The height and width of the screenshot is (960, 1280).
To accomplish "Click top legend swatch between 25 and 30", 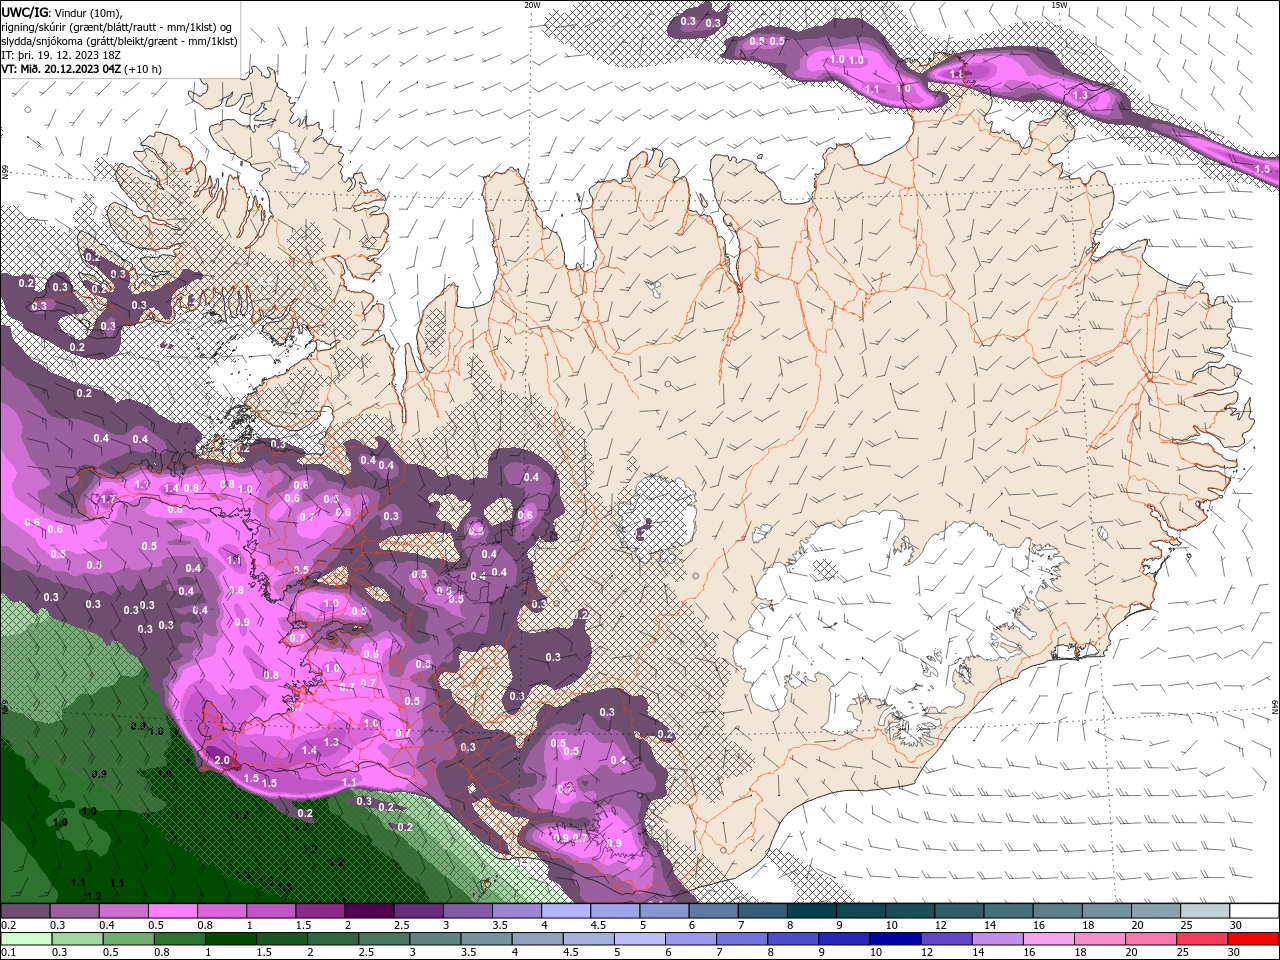I will pyautogui.click(x=1205, y=911).
